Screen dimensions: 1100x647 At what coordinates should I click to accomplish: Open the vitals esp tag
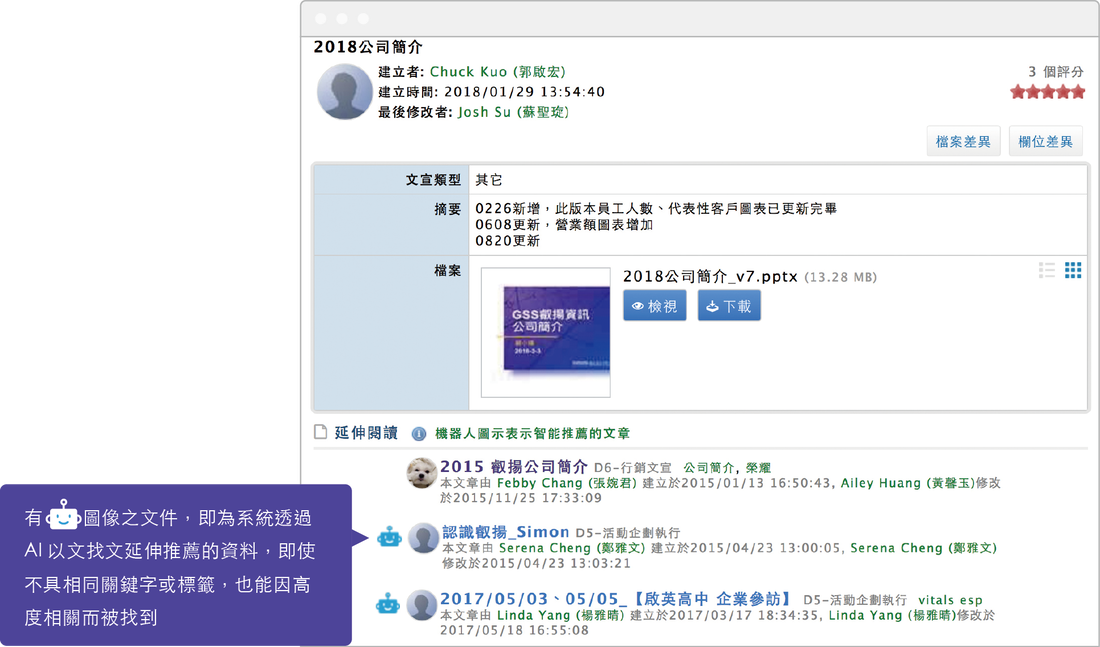pyautogui.click(x=951, y=600)
